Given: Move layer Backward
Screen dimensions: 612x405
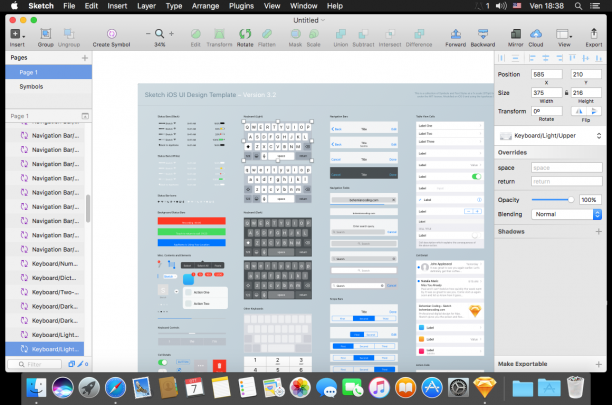Looking at the screenshot, I should click(x=483, y=34).
